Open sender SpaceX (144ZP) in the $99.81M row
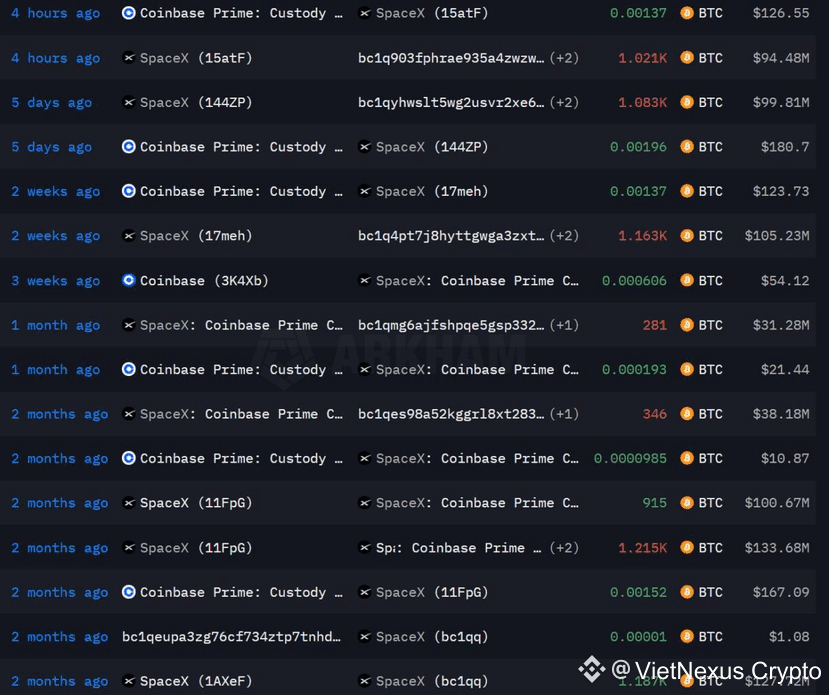This screenshot has height=695, width=829. click(196, 102)
